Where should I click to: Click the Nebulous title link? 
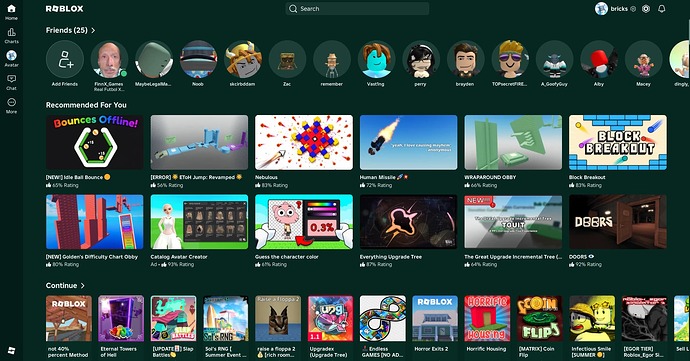[x=266, y=177]
